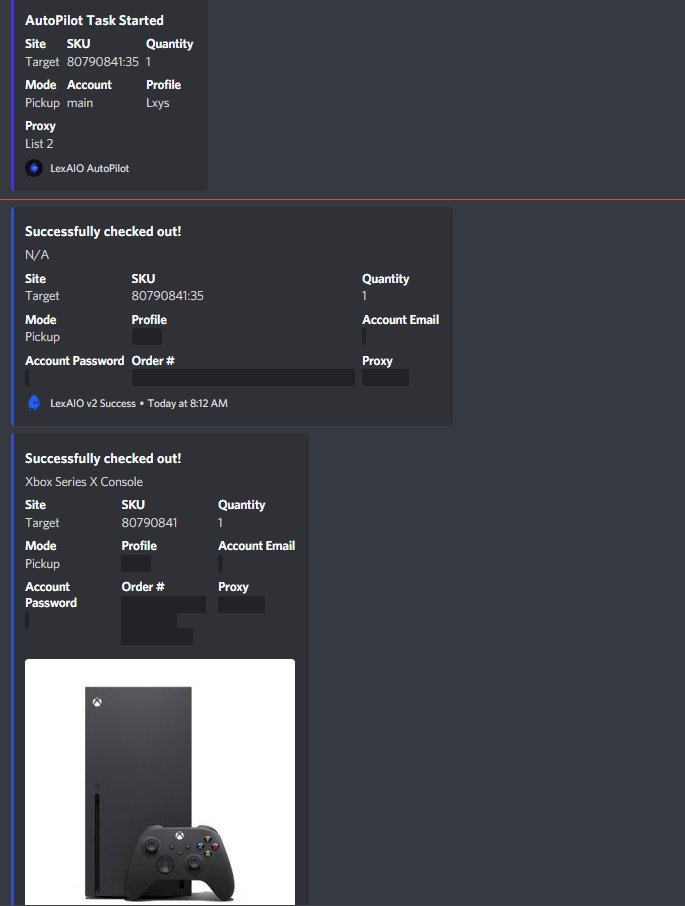Click 'Account Email' label in Xbox embed
This screenshot has height=906, width=685.
[x=256, y=546]
